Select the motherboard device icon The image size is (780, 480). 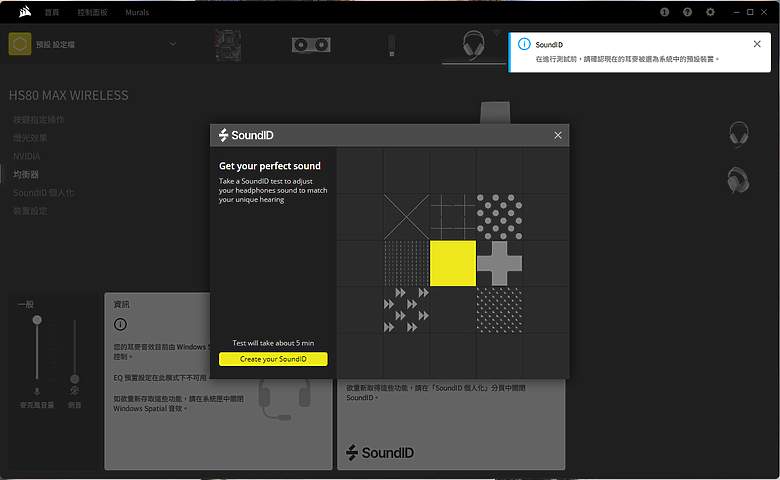tap(228, 45)
